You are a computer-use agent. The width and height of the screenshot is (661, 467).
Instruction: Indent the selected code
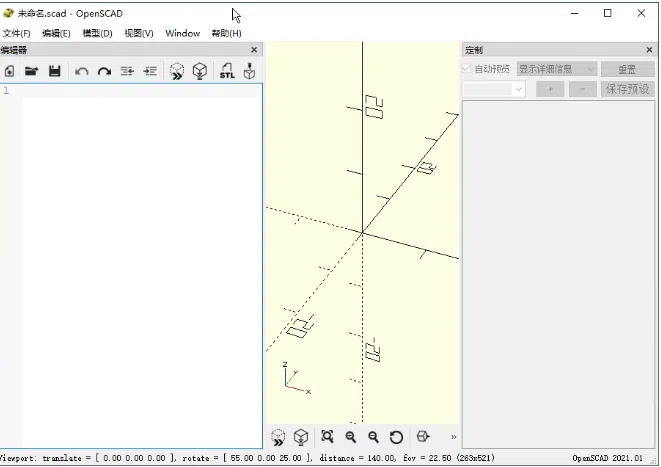click(x=150, y=71)
